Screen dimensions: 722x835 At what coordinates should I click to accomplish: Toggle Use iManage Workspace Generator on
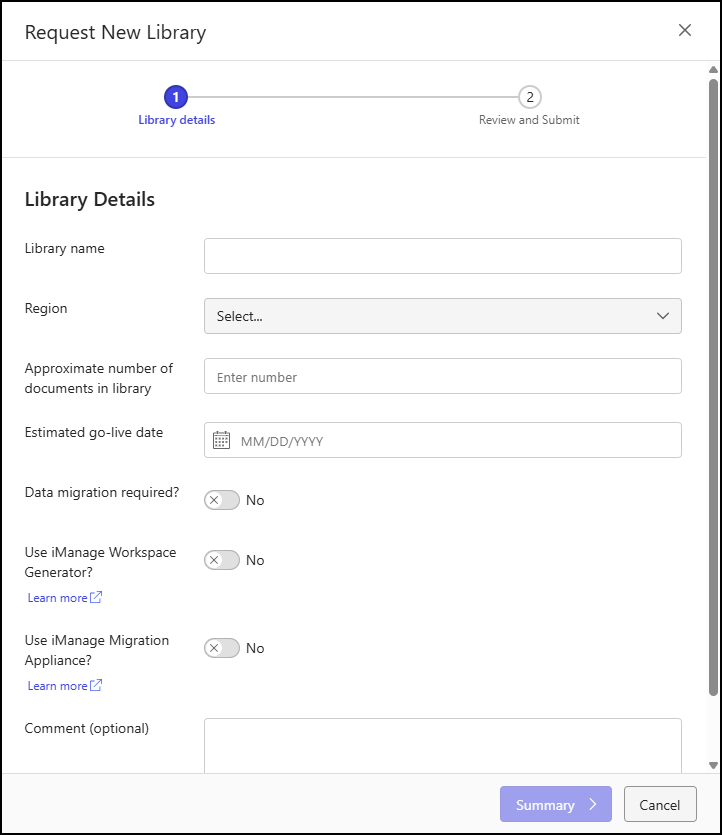point(222,560)
